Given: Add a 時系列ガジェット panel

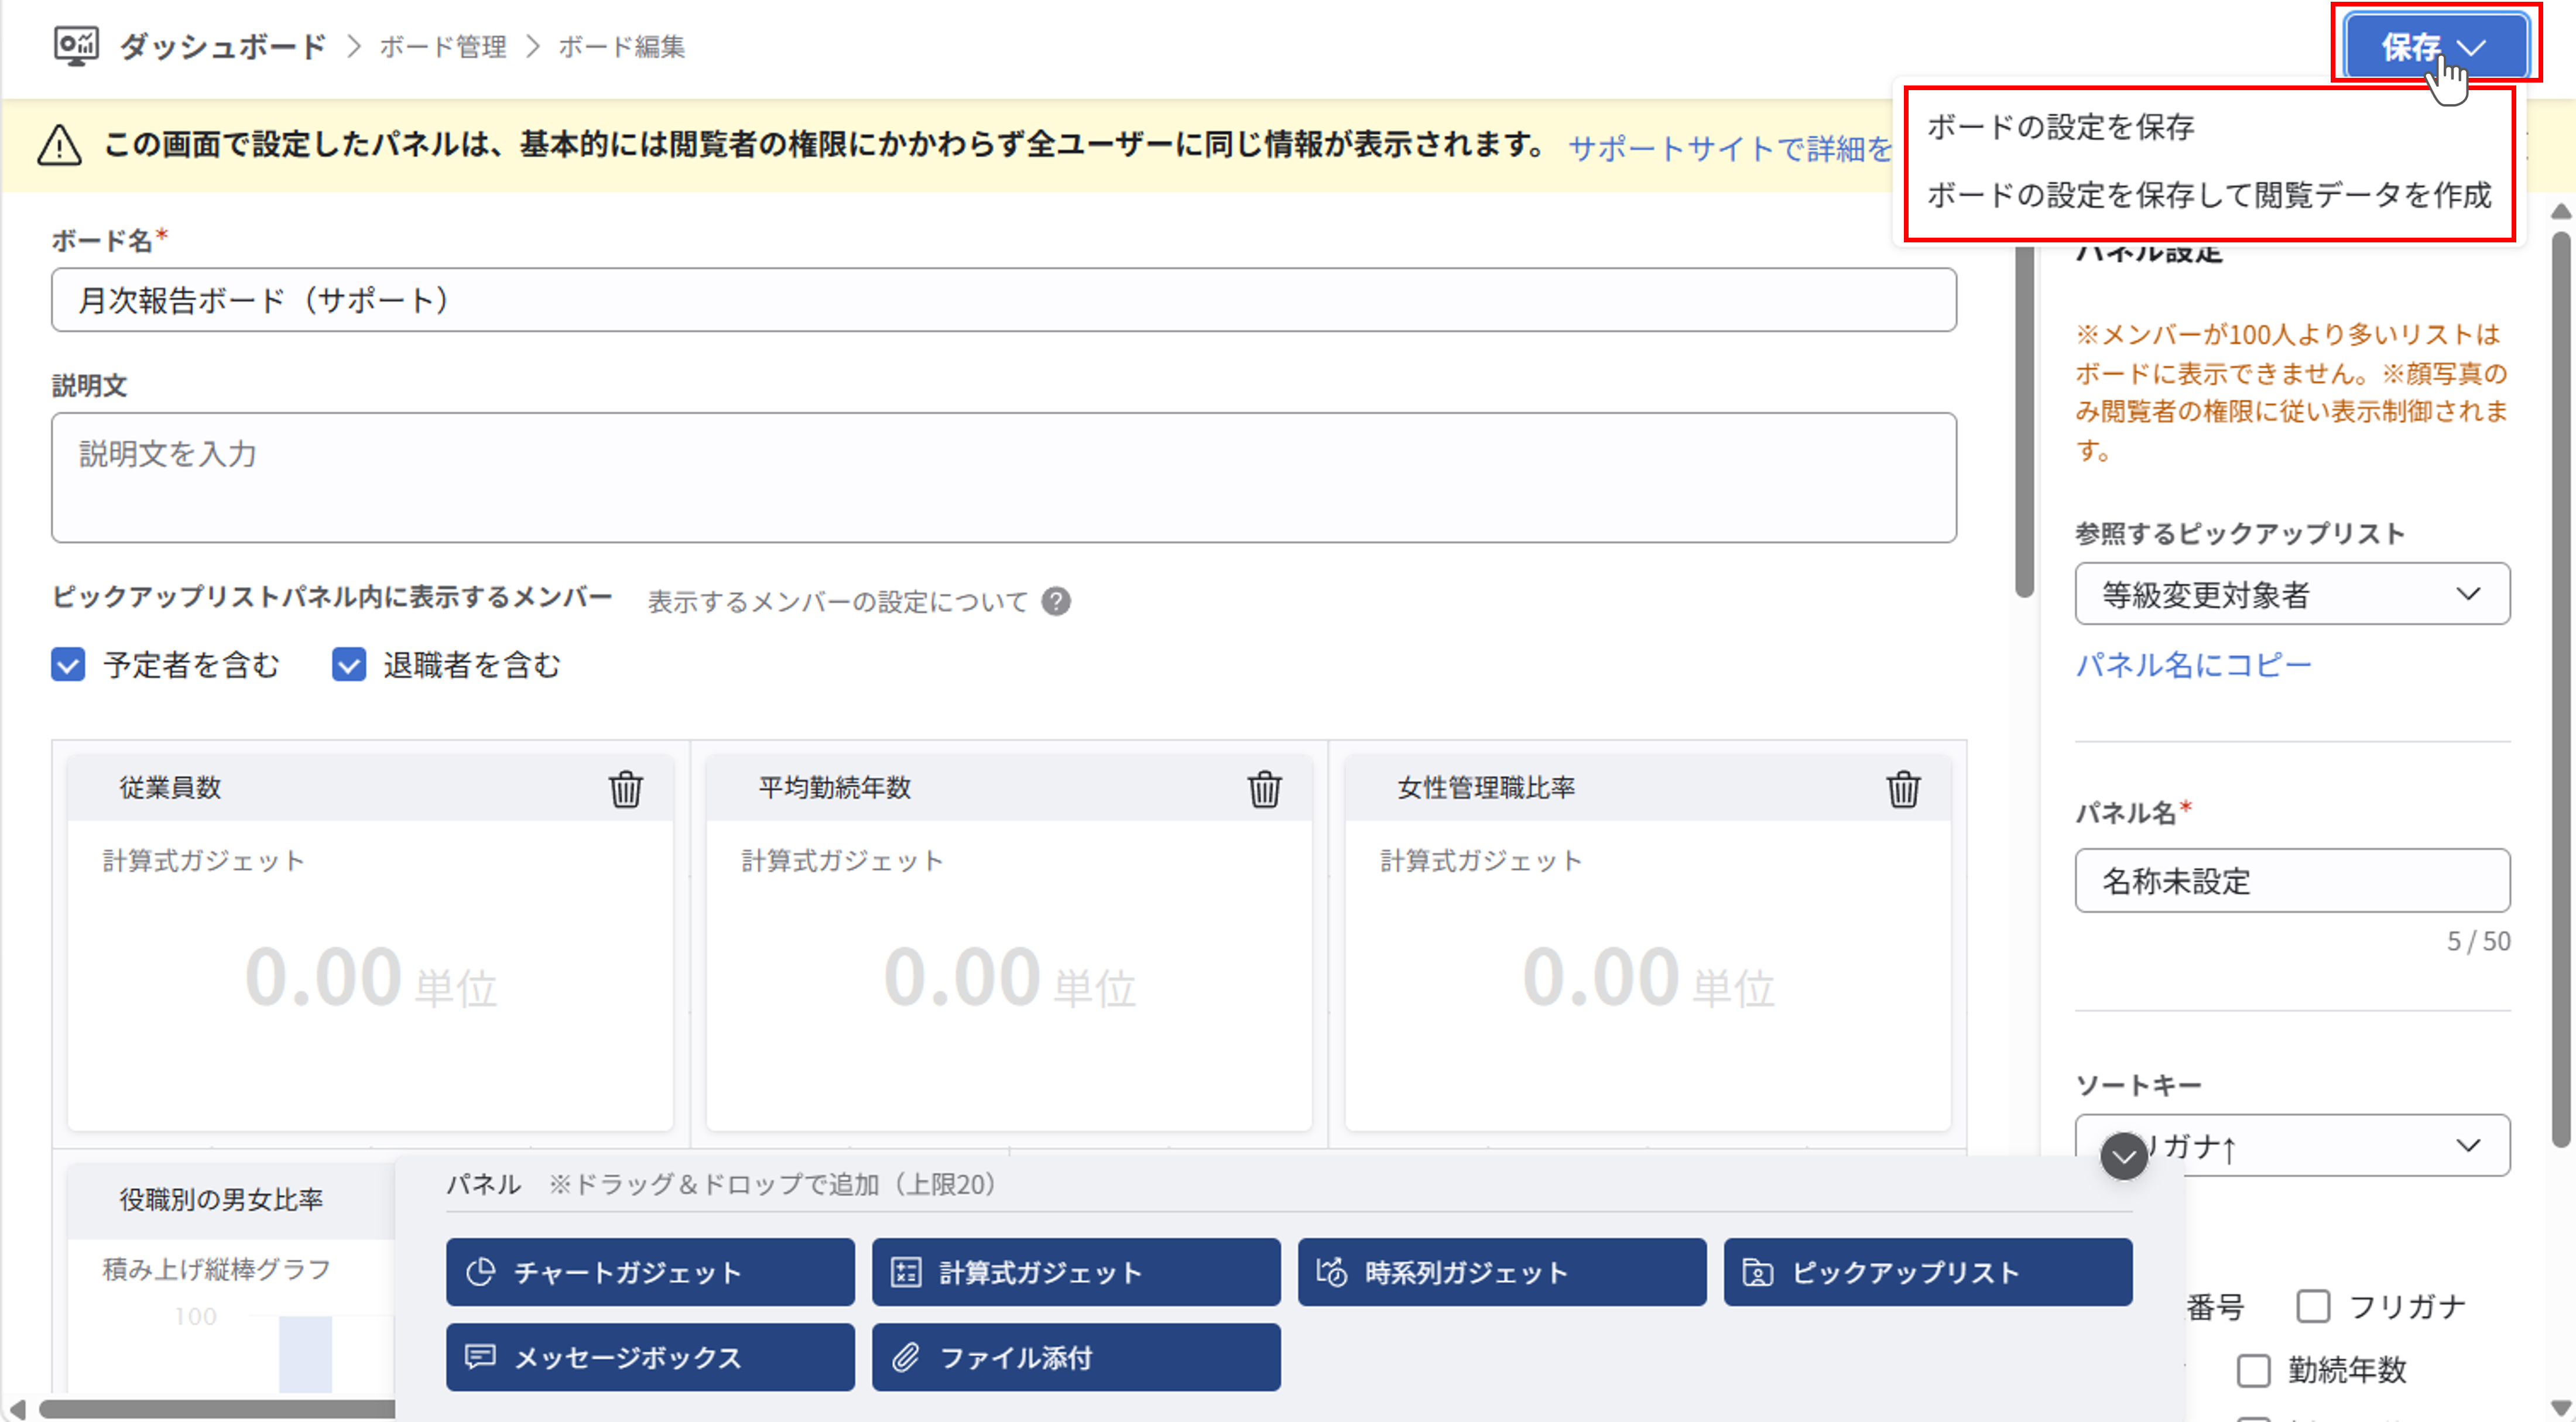Looking at the screenshot, I should (x=1502, y=1272).
